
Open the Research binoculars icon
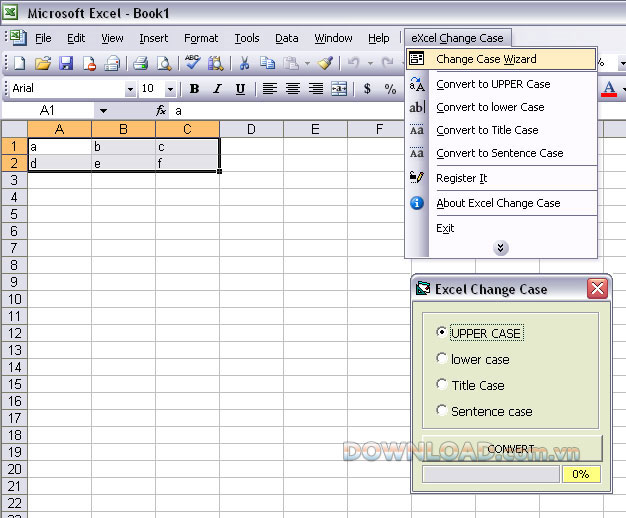pos(216,63)
